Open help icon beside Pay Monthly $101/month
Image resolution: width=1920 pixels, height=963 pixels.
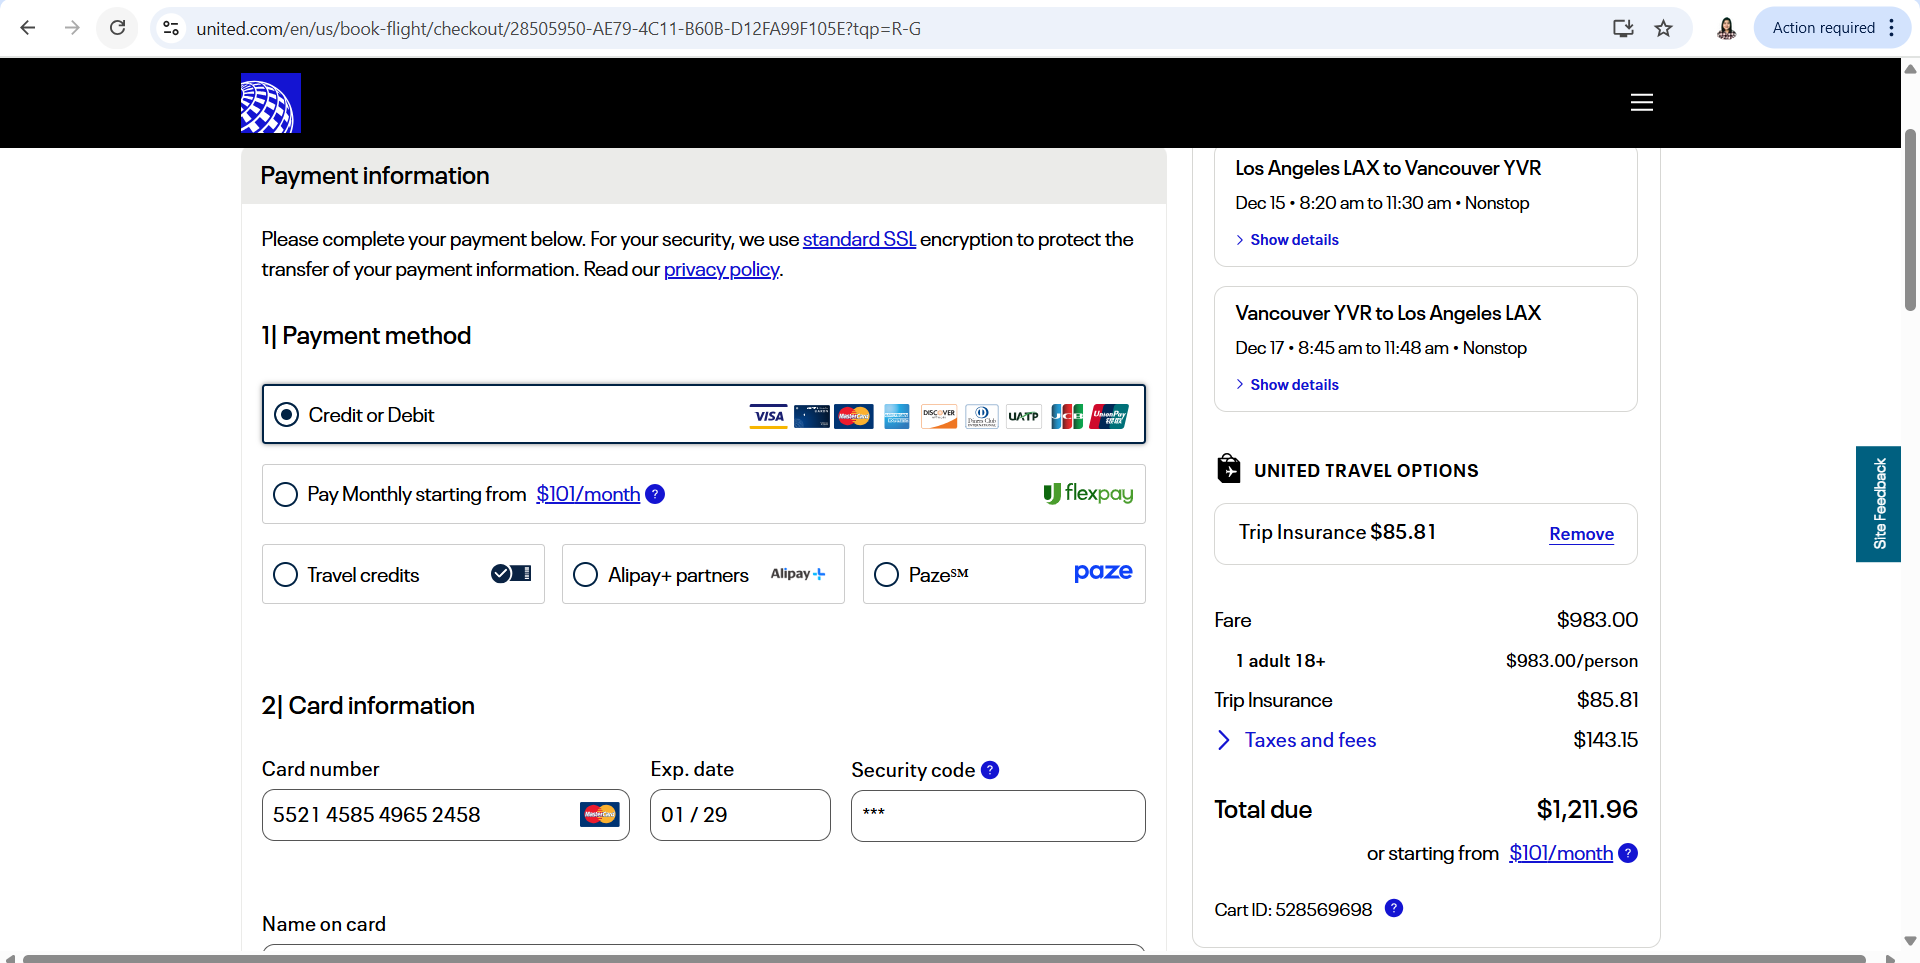pyautogui.click(x=655, y=494)
